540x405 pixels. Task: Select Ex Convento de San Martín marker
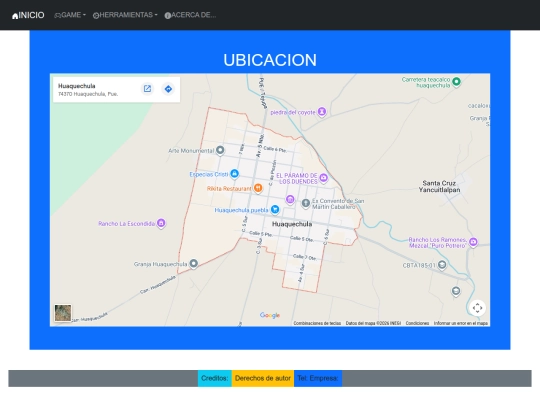306,204
